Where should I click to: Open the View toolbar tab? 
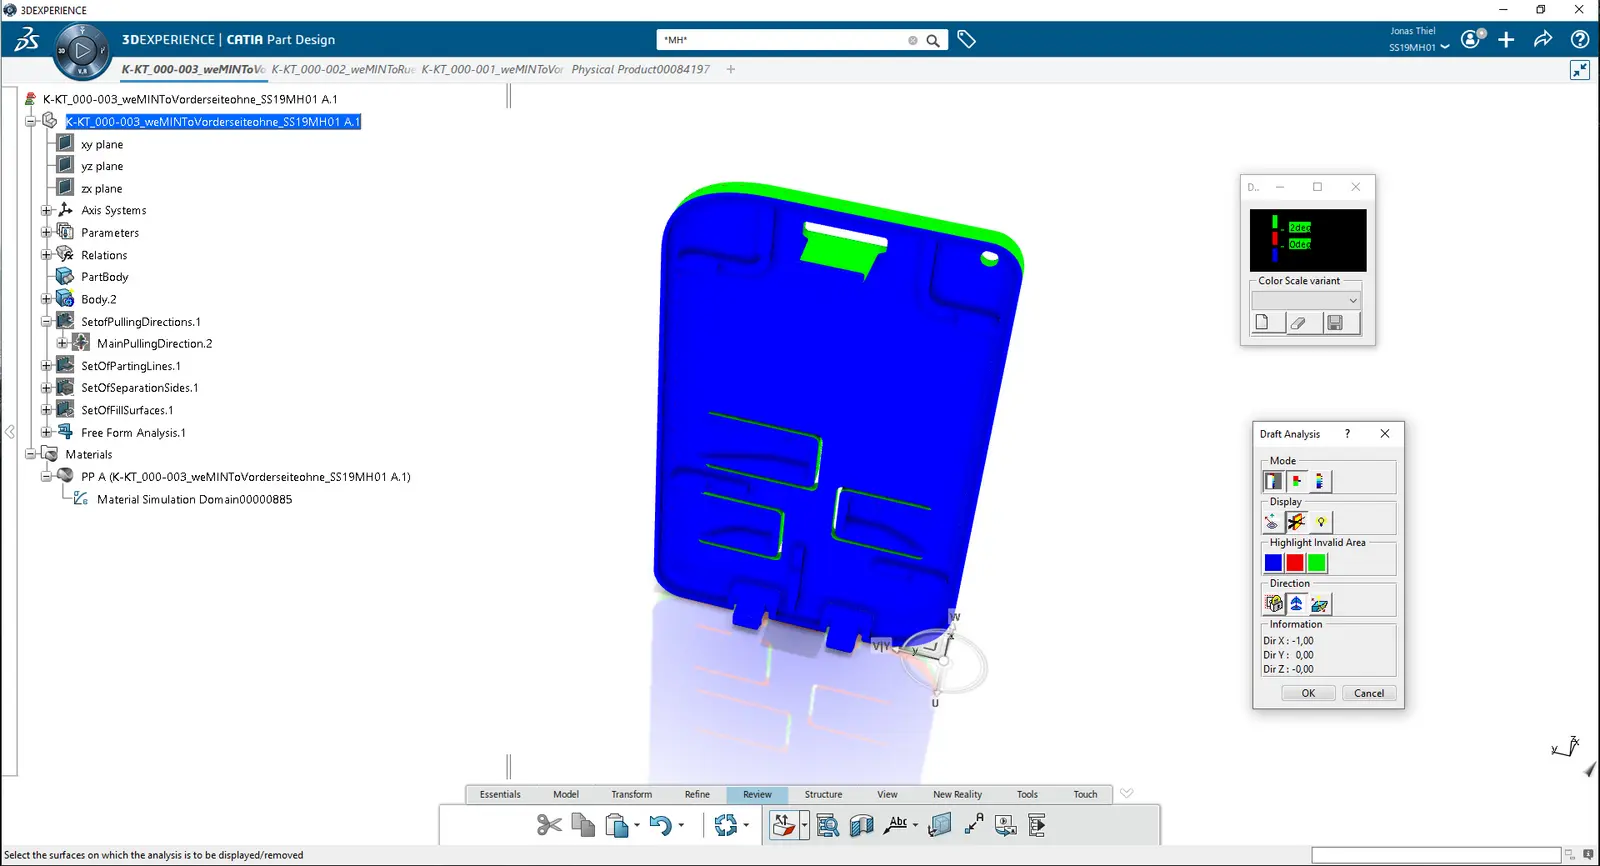(x=887, y=795)
